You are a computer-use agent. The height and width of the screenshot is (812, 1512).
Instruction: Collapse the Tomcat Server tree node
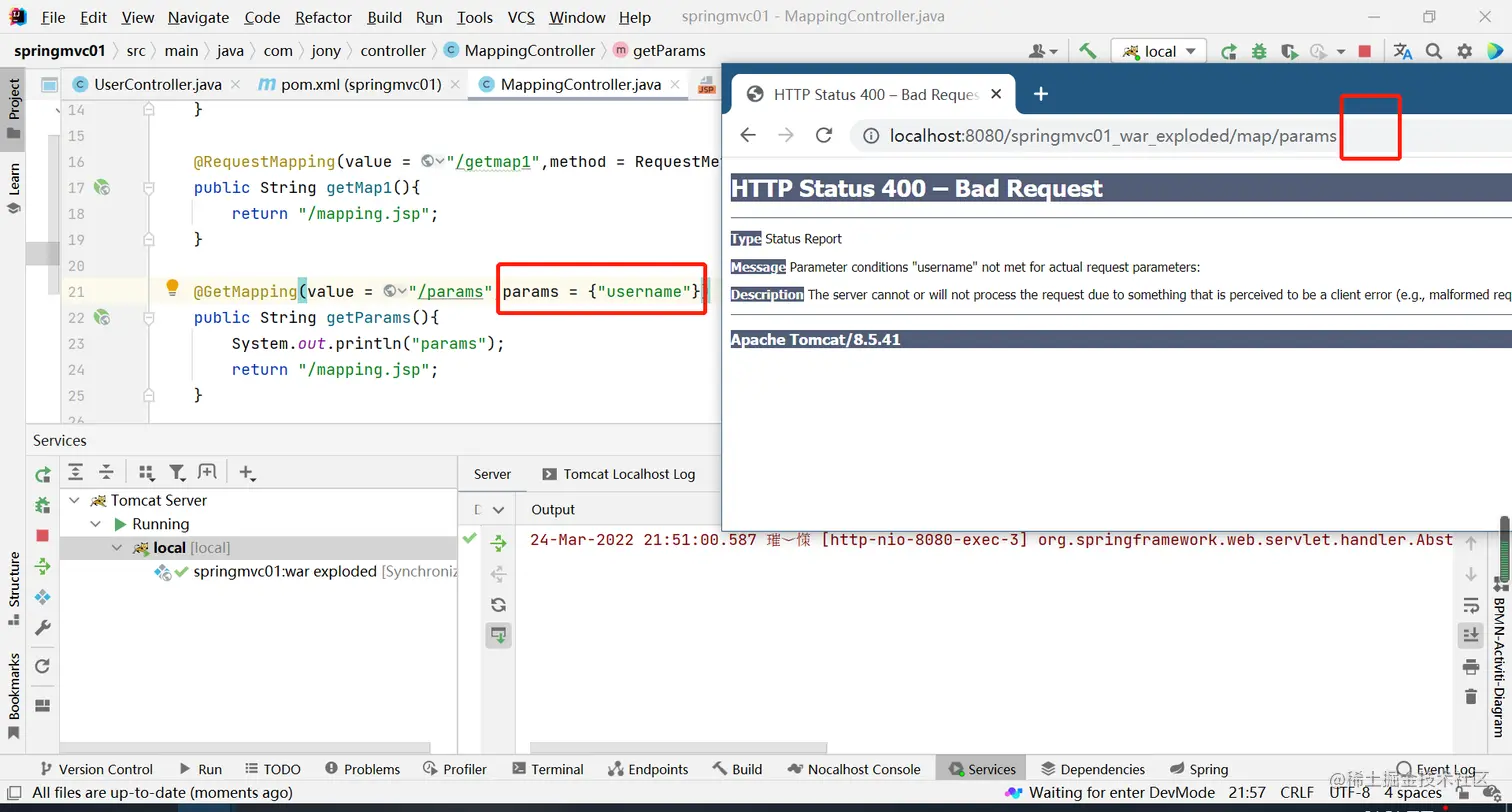[74, 500]
